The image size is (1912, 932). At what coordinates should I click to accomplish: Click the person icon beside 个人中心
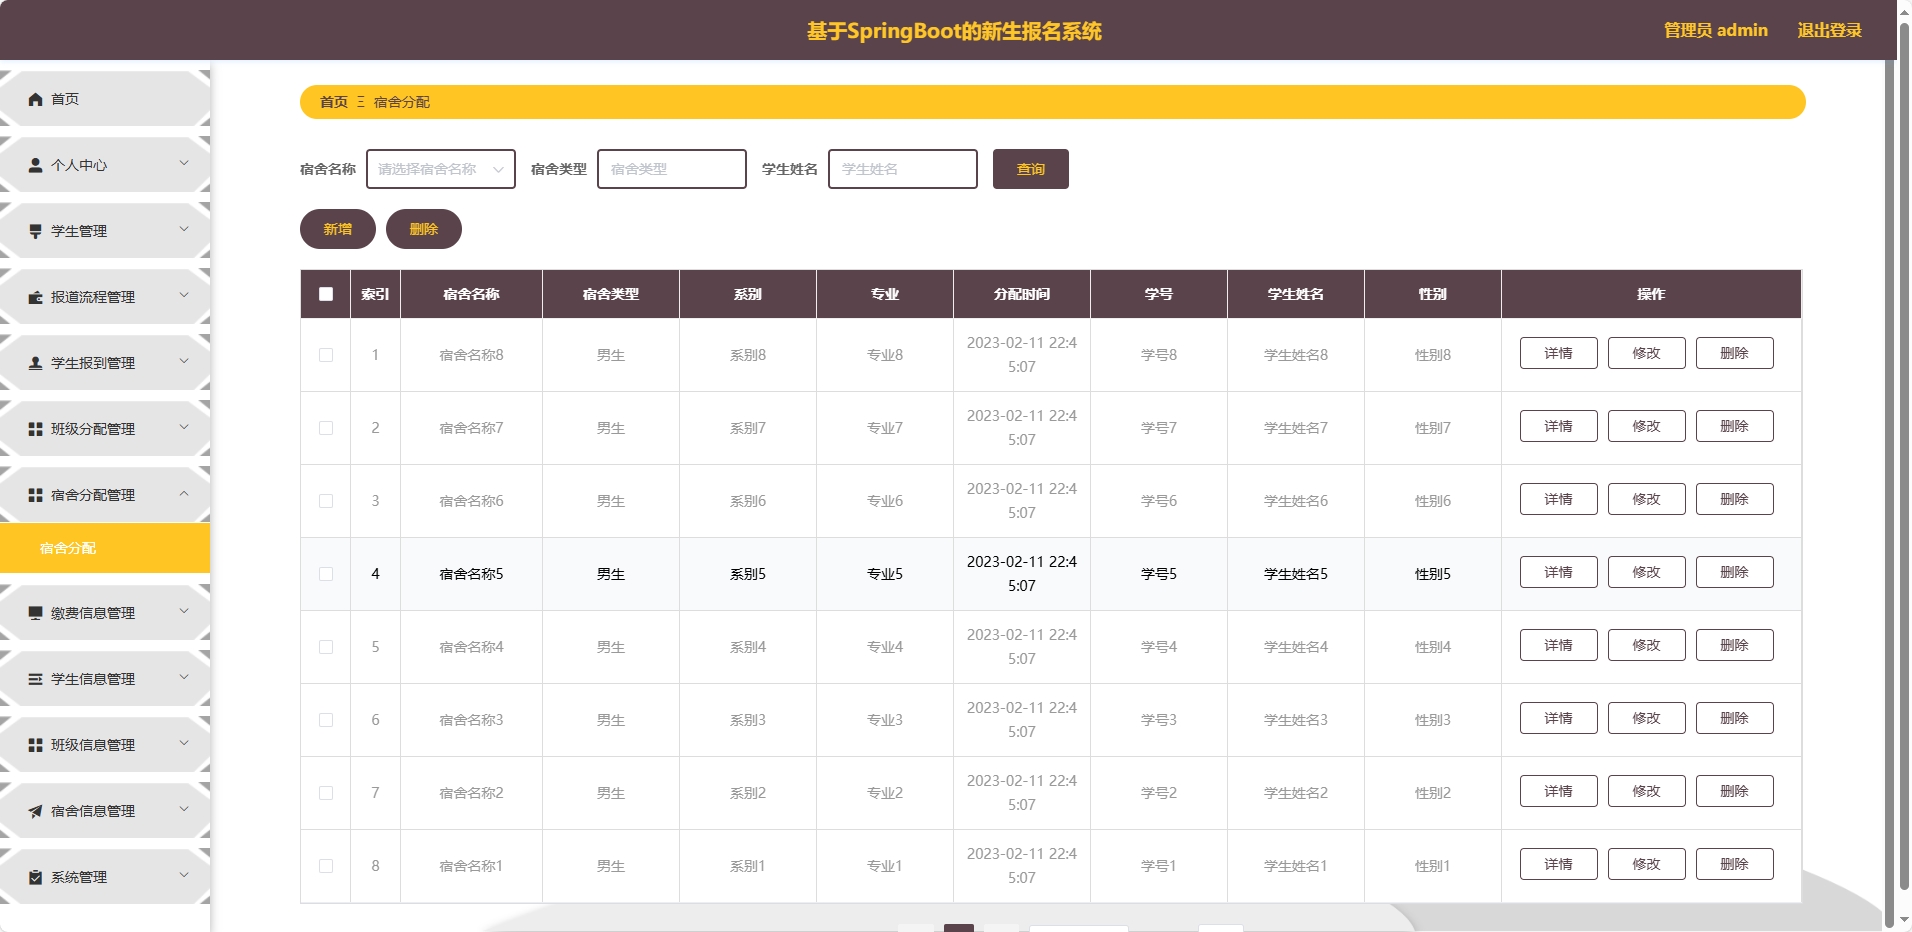(36, 165)
